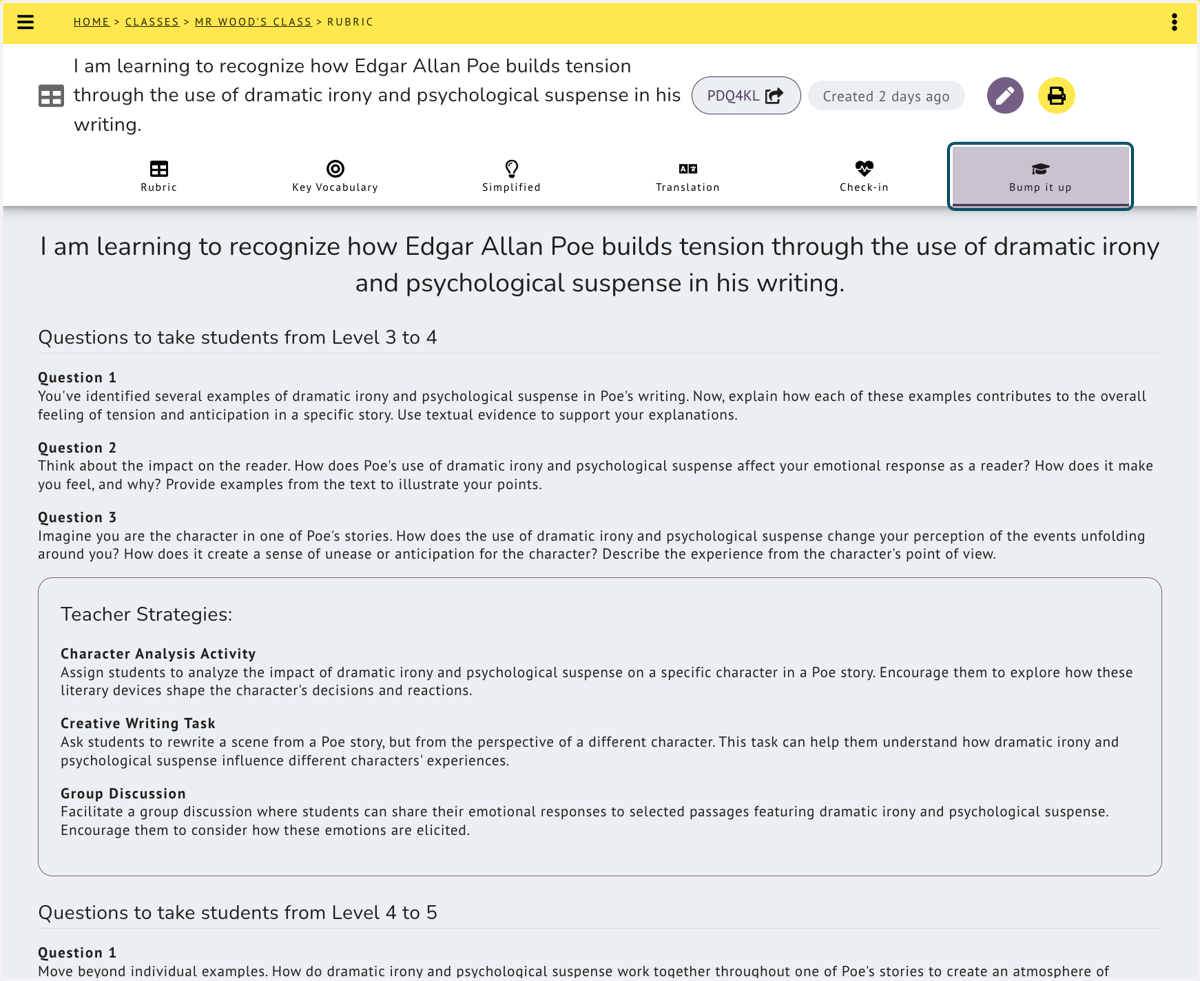Open the hamburger menu
The height and width of the screenshot is (981, 1200).
(x=26, y=22)
